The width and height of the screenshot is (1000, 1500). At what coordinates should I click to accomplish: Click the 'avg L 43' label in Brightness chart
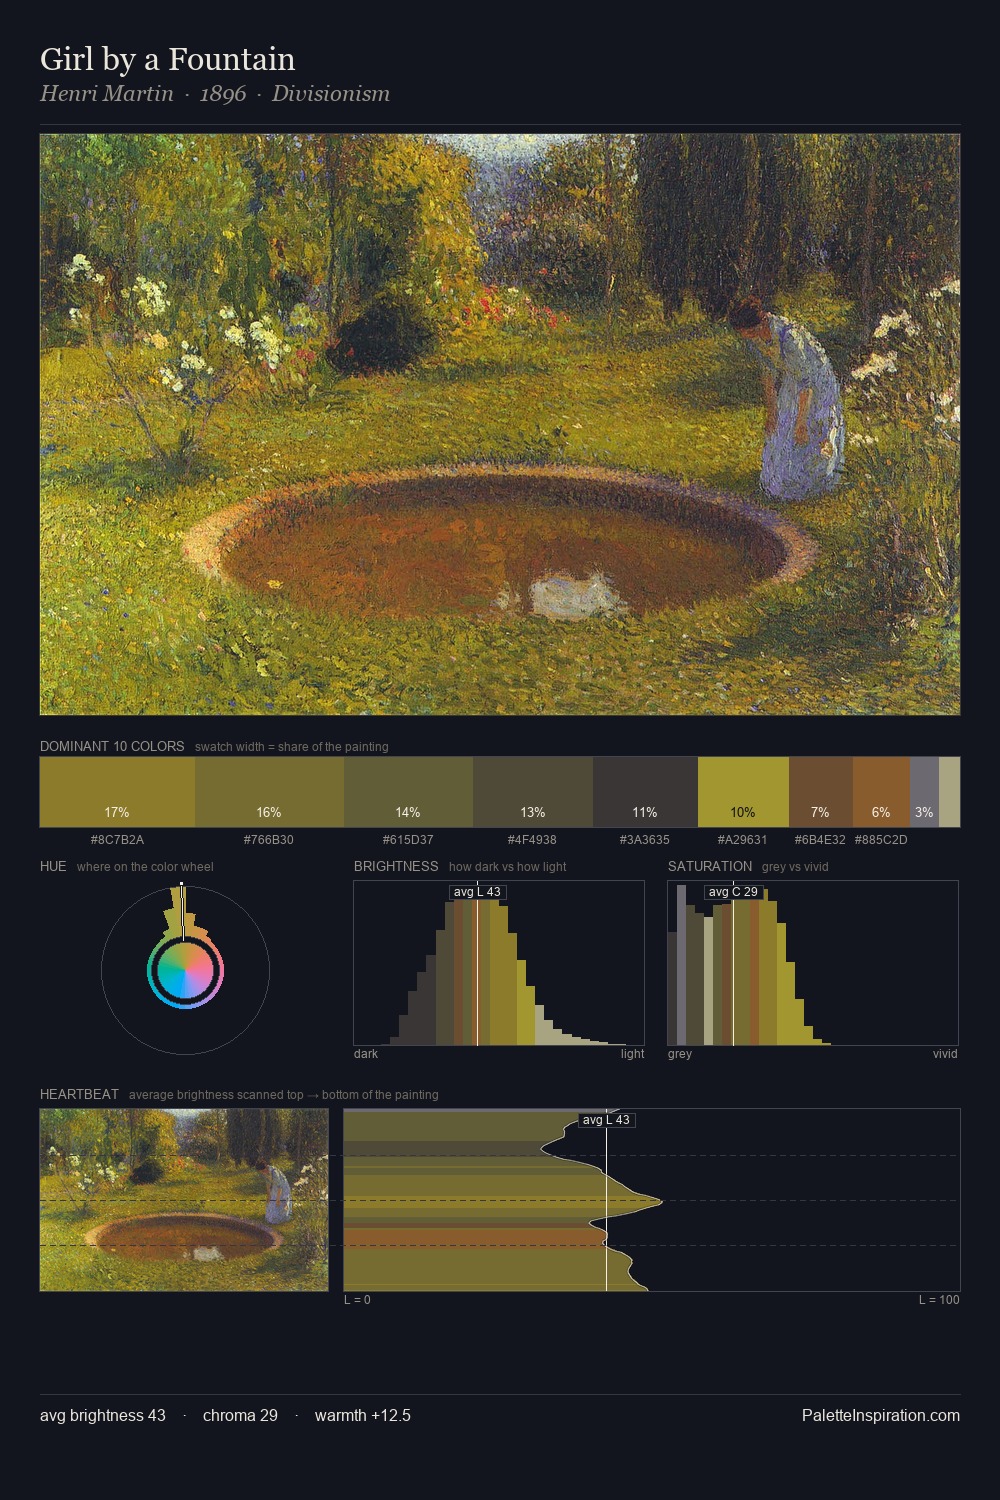pos(477,892)
